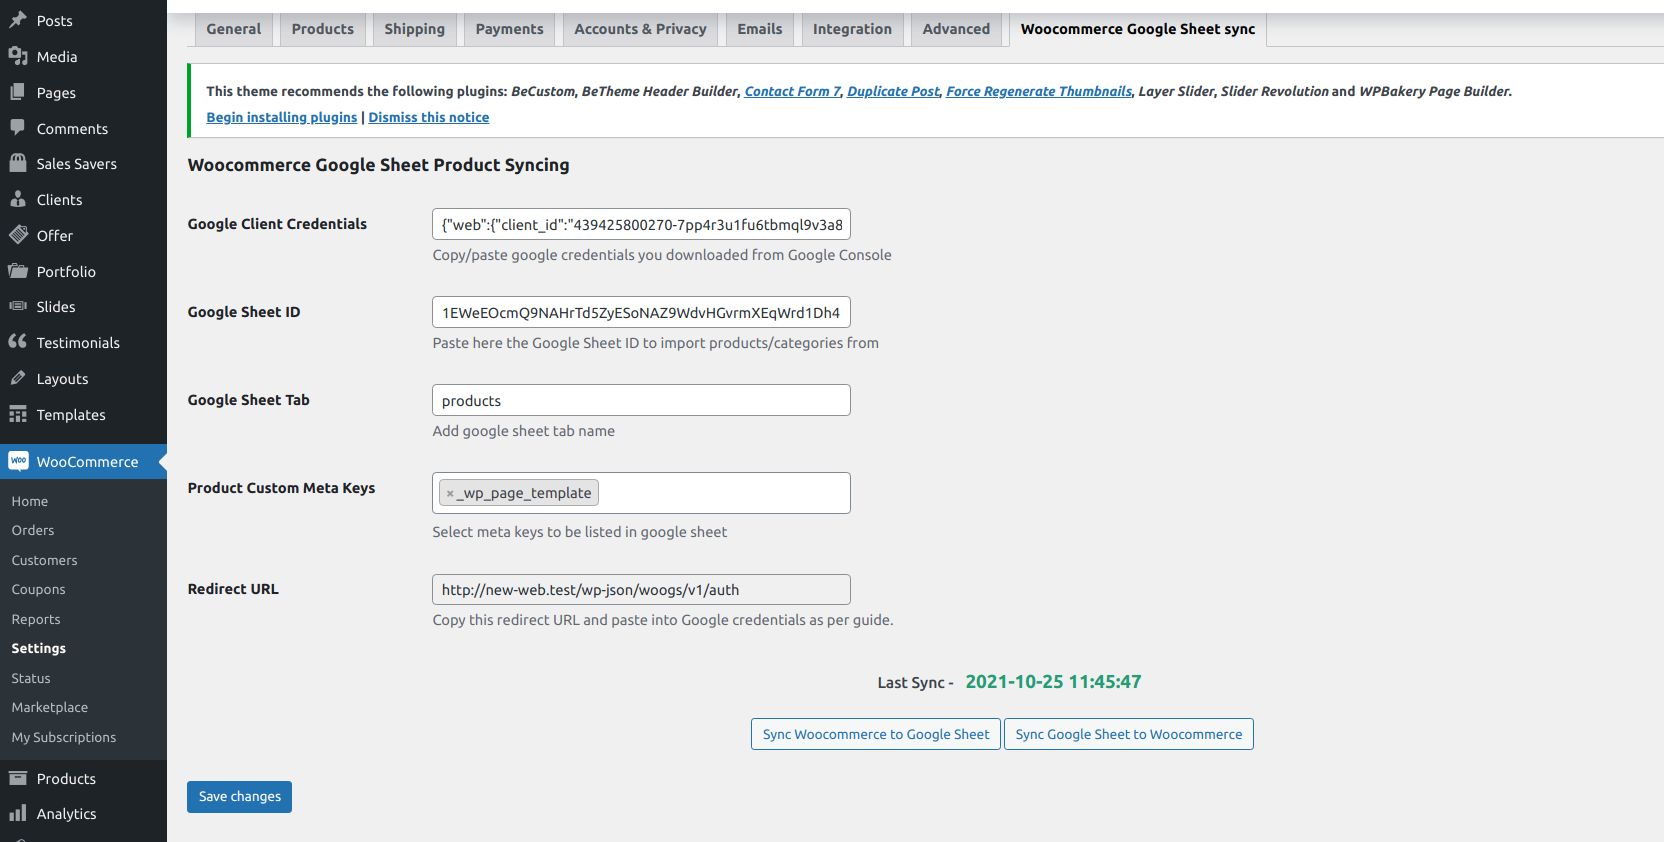Click the Save changes button
The height and width of the screenshot is (842, 1664).
pyautogui.click(x=239, y=797)
